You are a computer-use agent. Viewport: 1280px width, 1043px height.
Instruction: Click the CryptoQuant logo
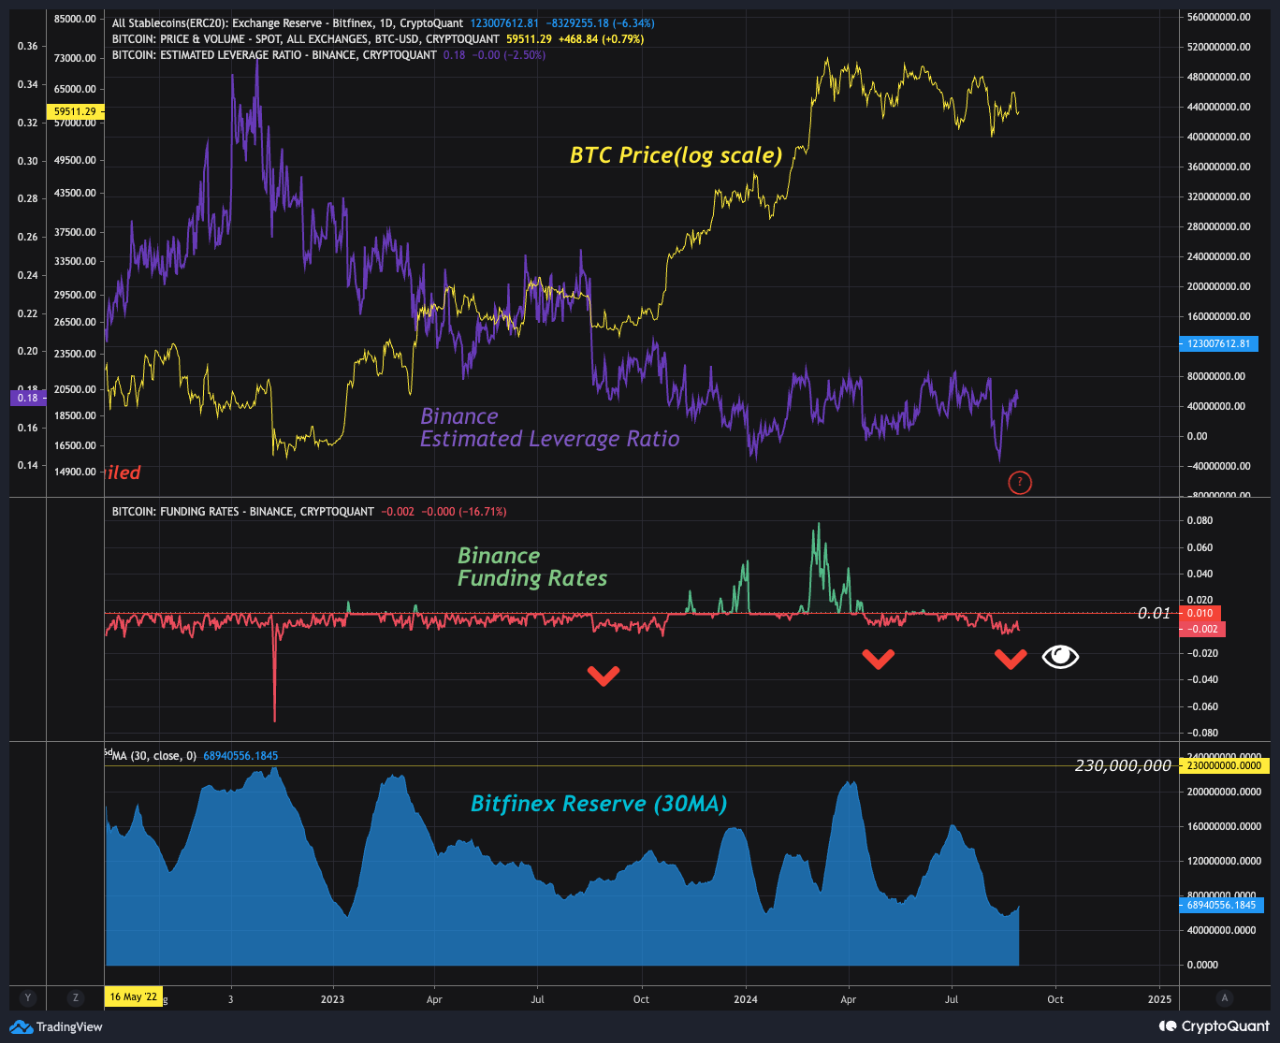(1214, 1027)
